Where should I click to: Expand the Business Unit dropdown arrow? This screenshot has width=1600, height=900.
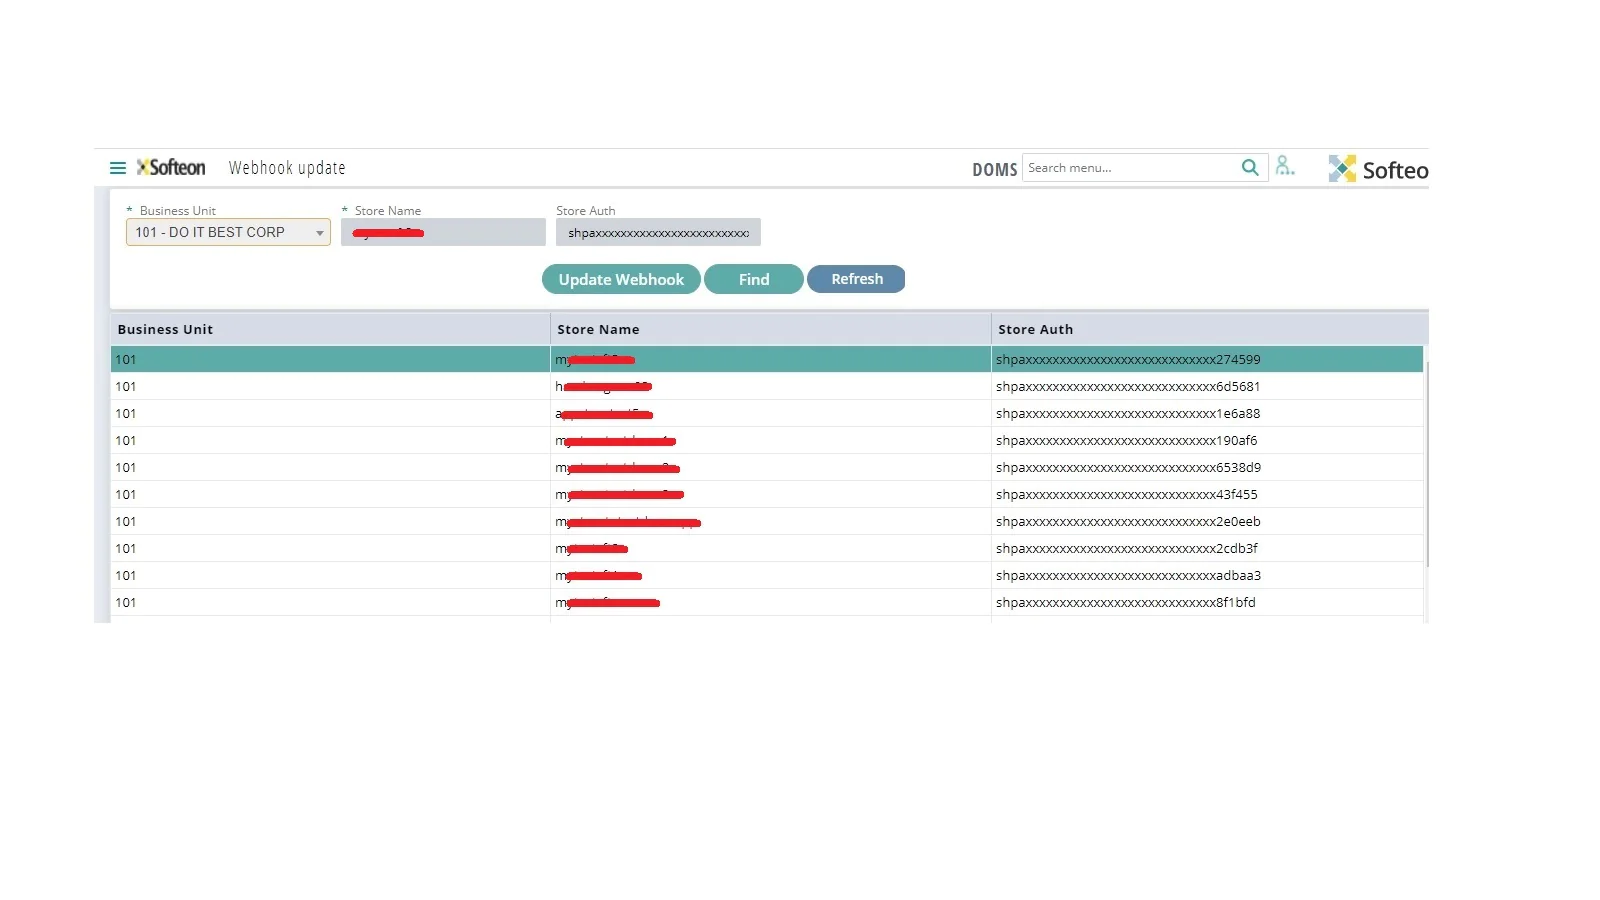[x=319, y=233]
